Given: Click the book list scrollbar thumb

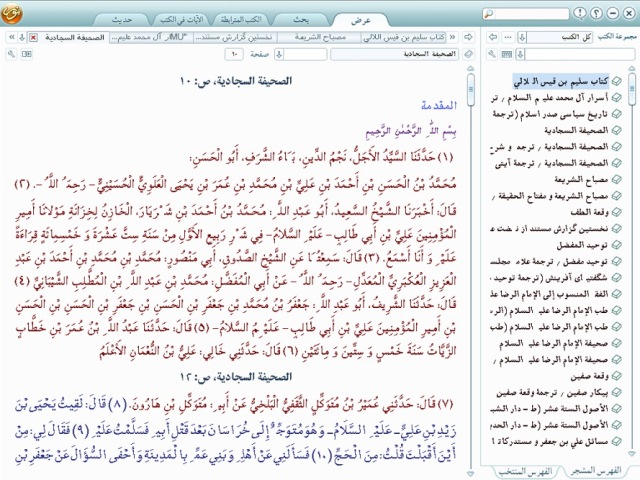Looking at the screenshot, I should point(632,88).
